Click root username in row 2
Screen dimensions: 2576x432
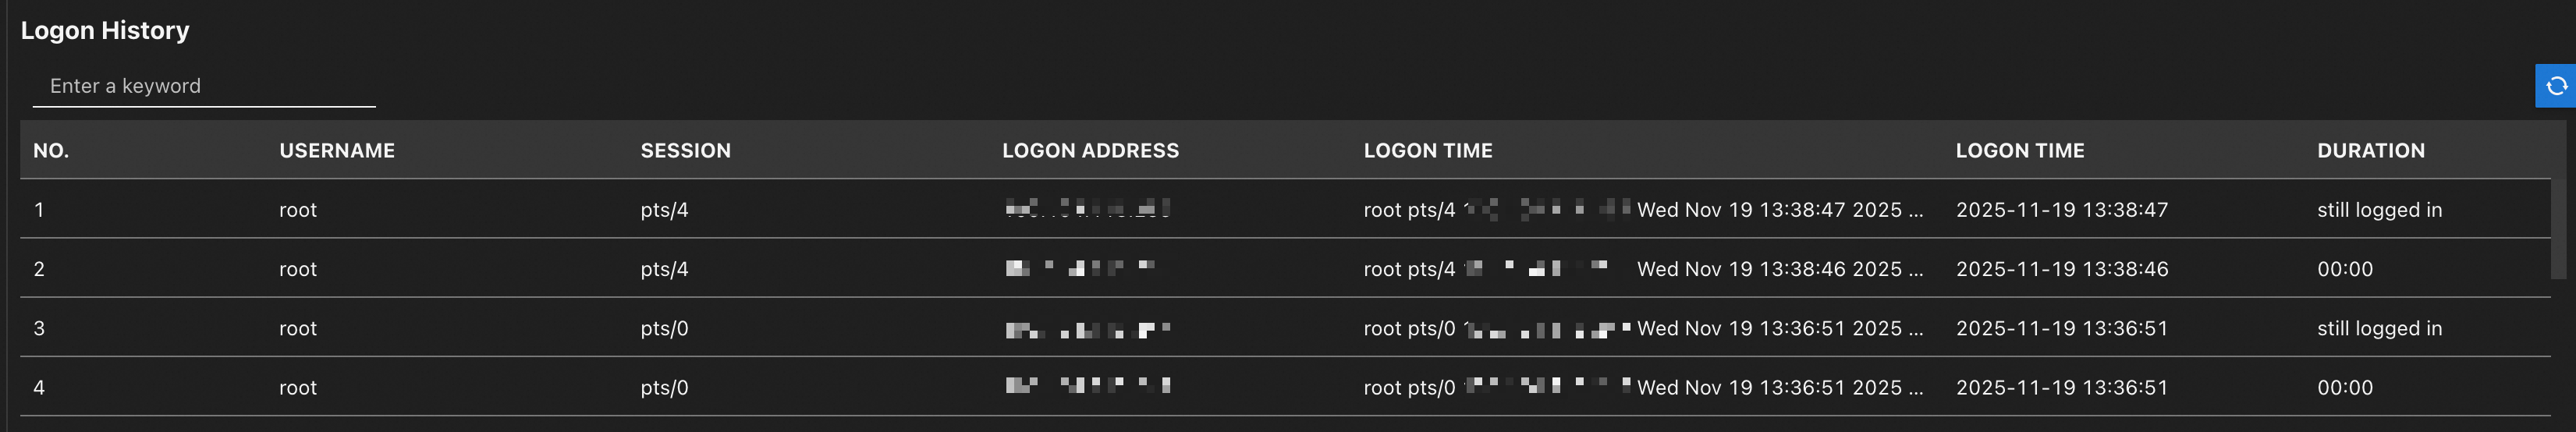click(297, 269)
